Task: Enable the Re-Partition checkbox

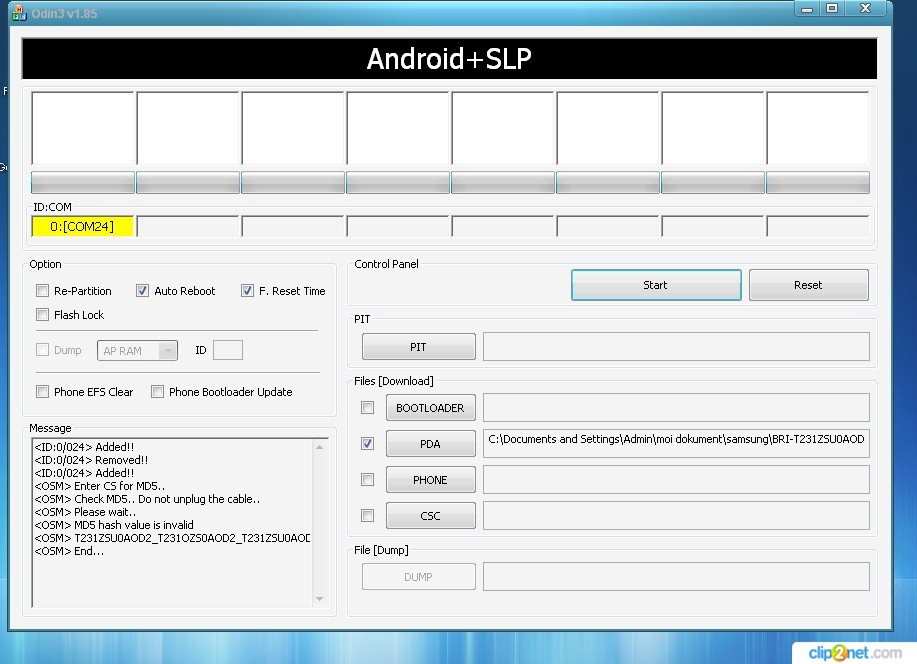Action: [42, 291]
